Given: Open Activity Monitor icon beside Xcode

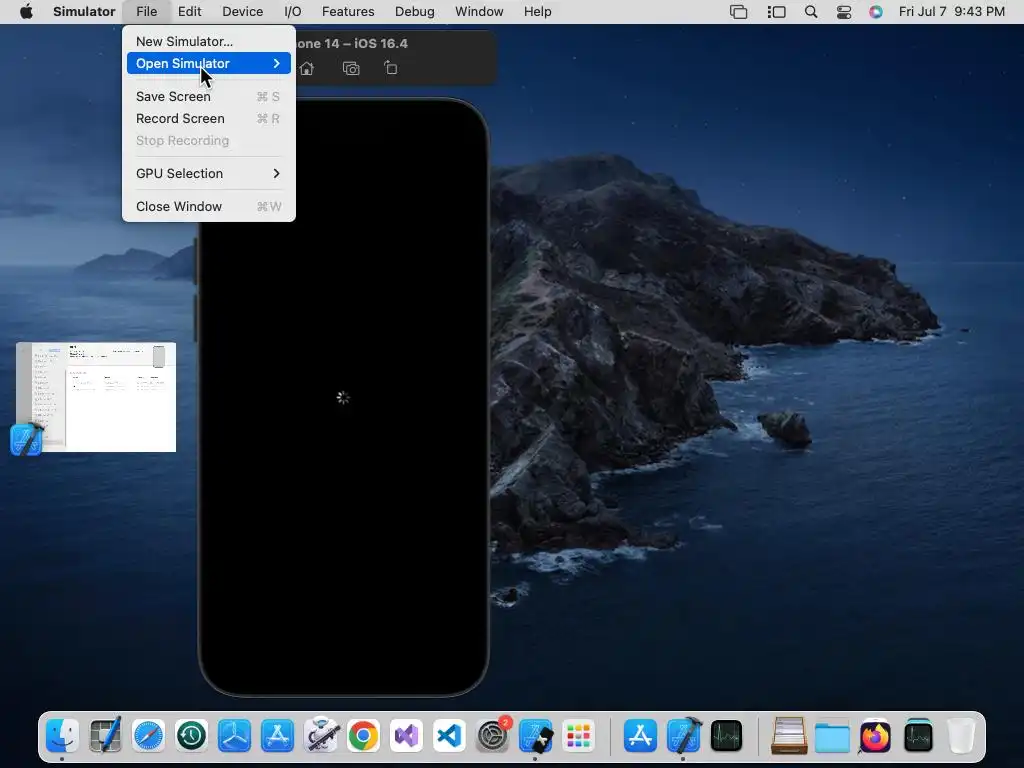Looking at the screenshot, I should [727, 736].
